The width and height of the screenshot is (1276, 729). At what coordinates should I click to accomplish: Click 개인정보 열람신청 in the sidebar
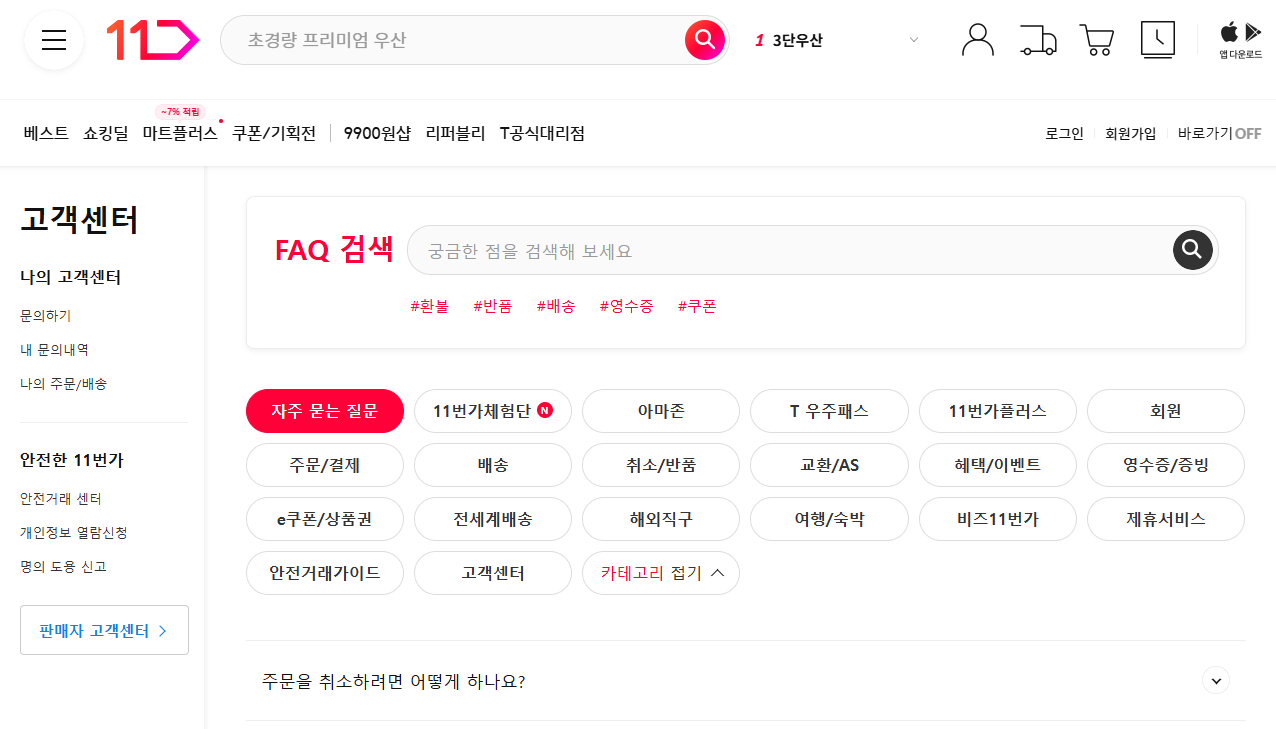(x=74, y=533)
